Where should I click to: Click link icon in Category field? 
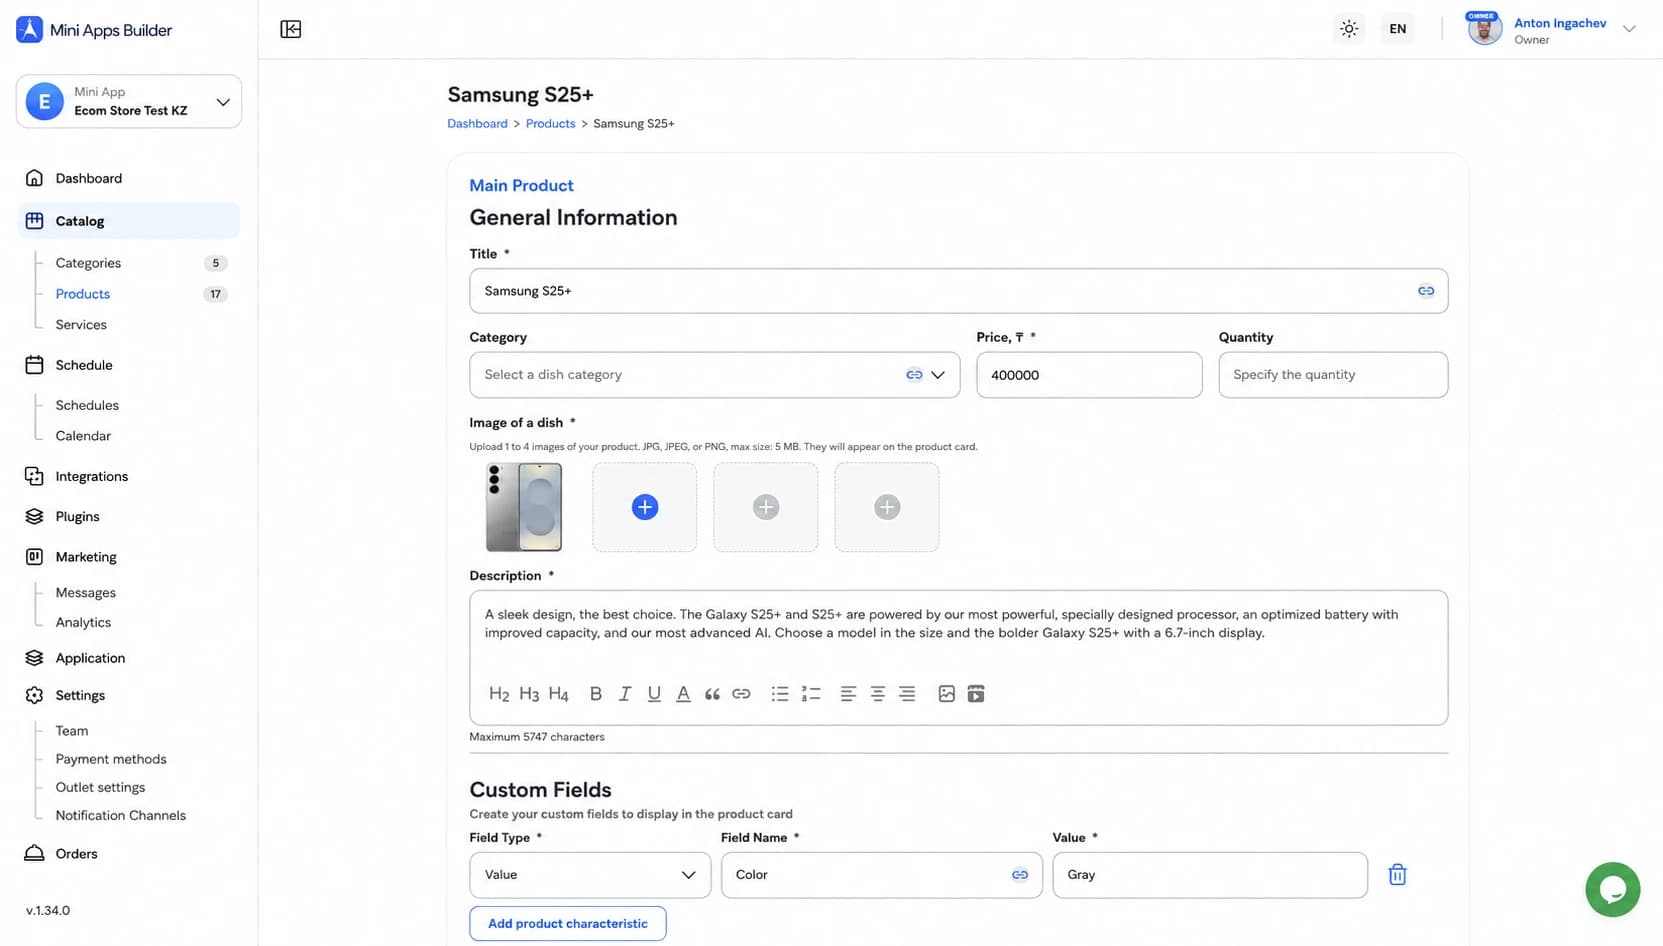(914, 375)
